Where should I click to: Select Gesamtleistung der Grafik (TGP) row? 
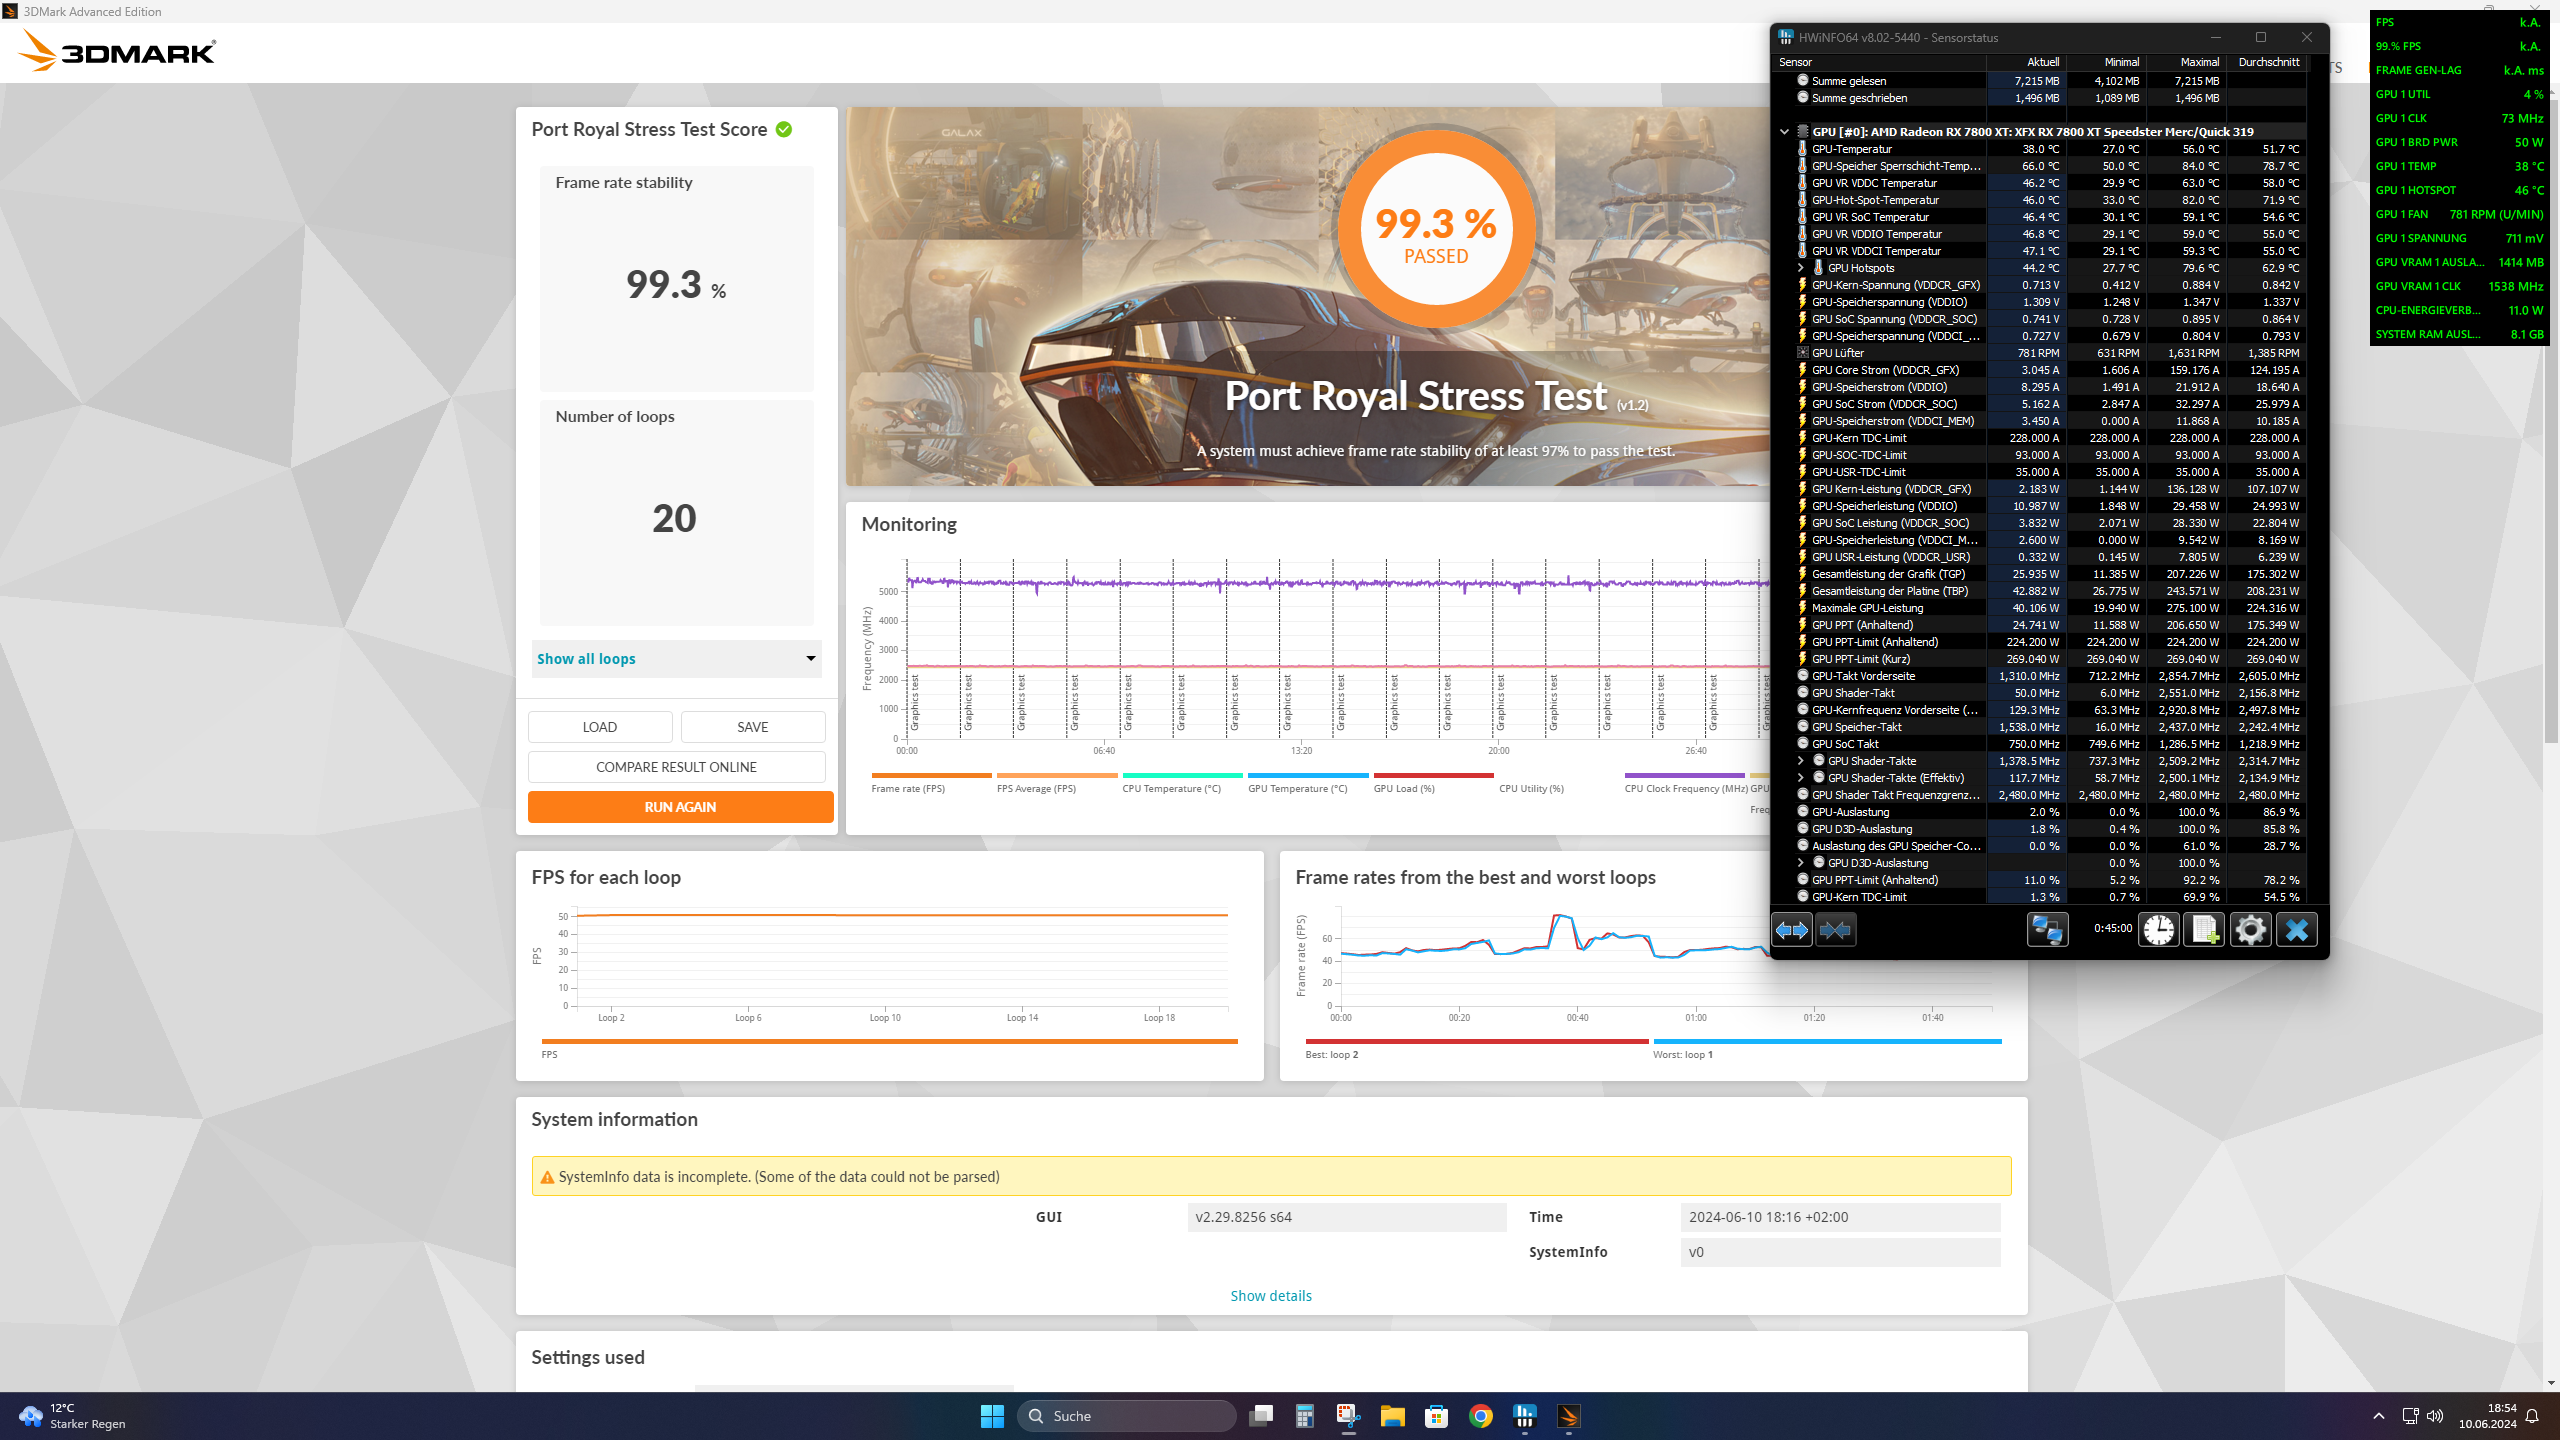(2040, 574)
